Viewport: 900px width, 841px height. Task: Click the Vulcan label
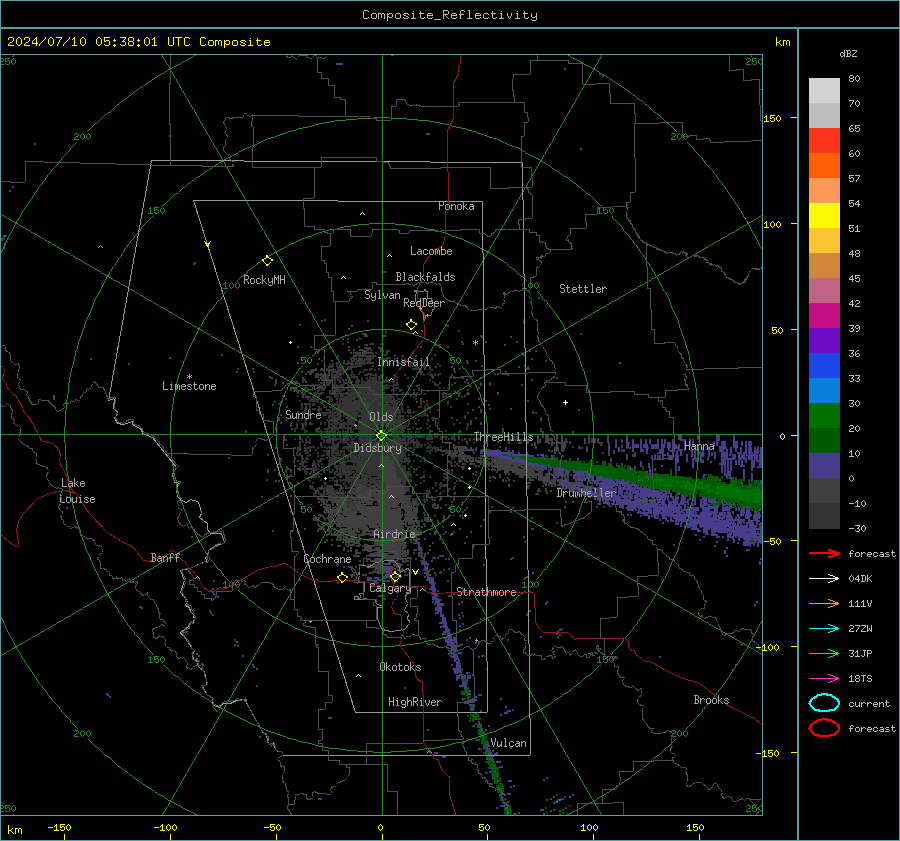508,743
